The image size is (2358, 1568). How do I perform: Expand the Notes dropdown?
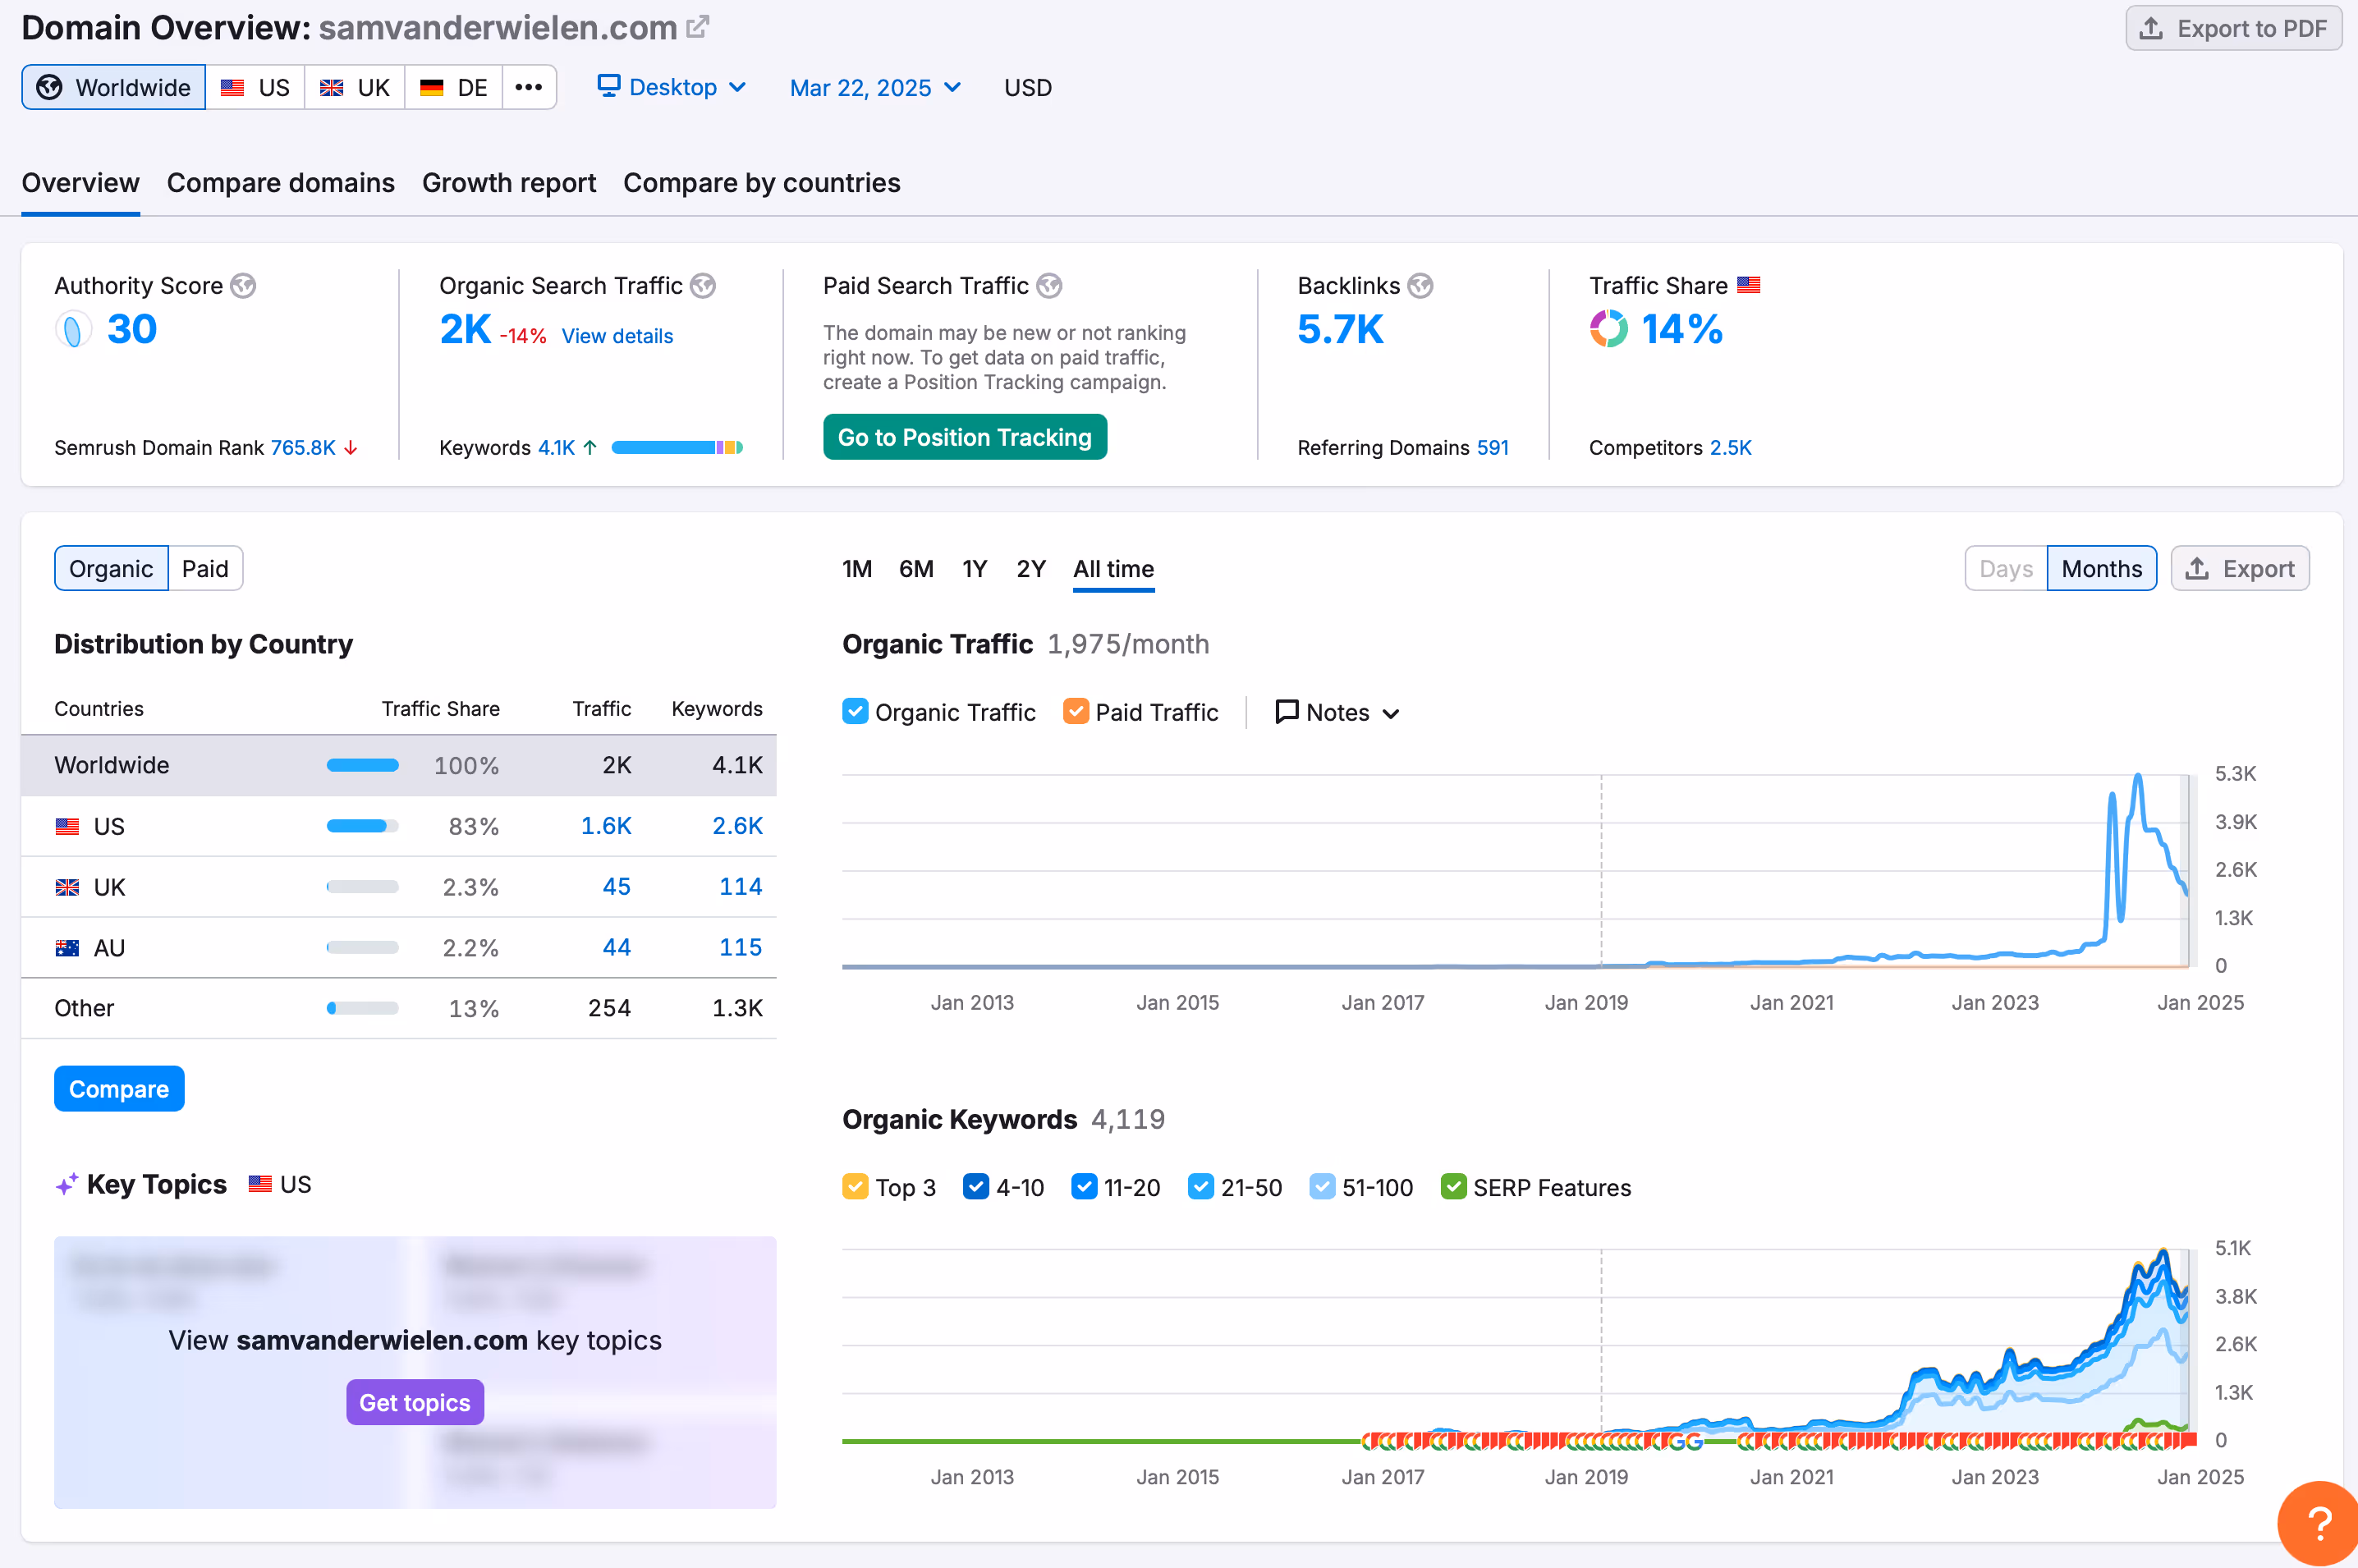coord(1337,712)
